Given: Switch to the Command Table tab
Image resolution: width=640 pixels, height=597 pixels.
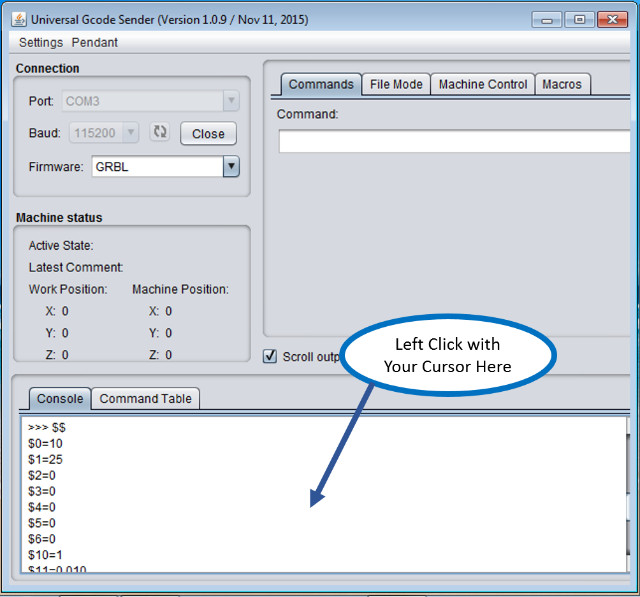Looking at the screenshot, I should click(x=145, y=398).
